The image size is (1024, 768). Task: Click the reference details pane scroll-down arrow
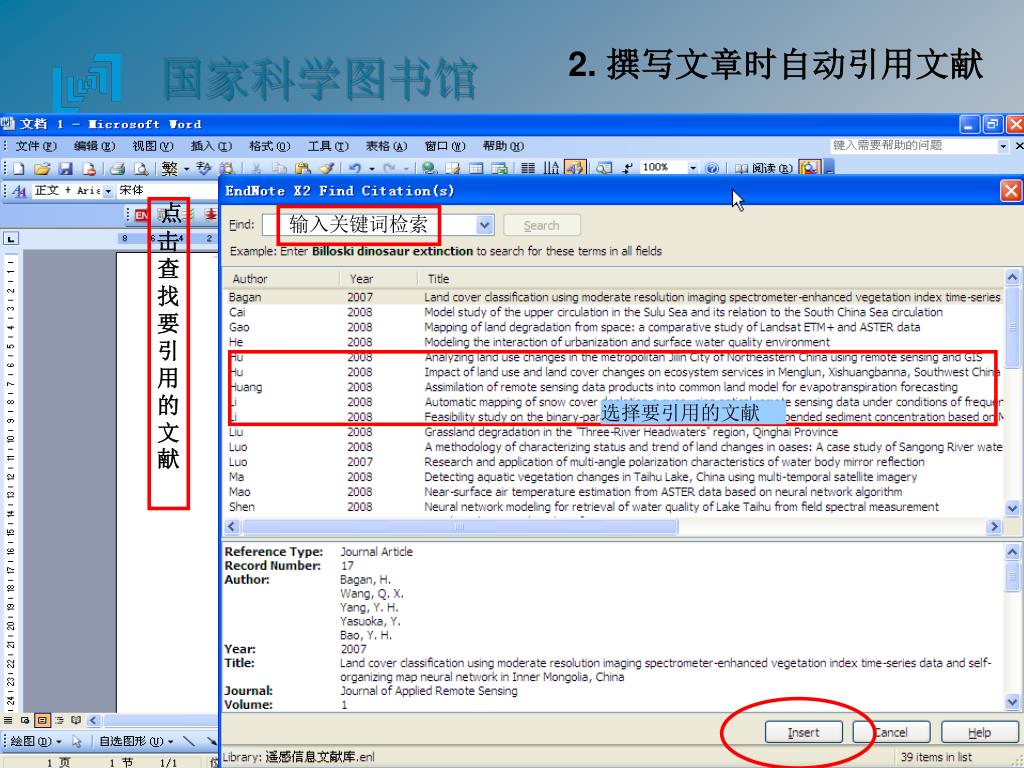point(1012,703)
